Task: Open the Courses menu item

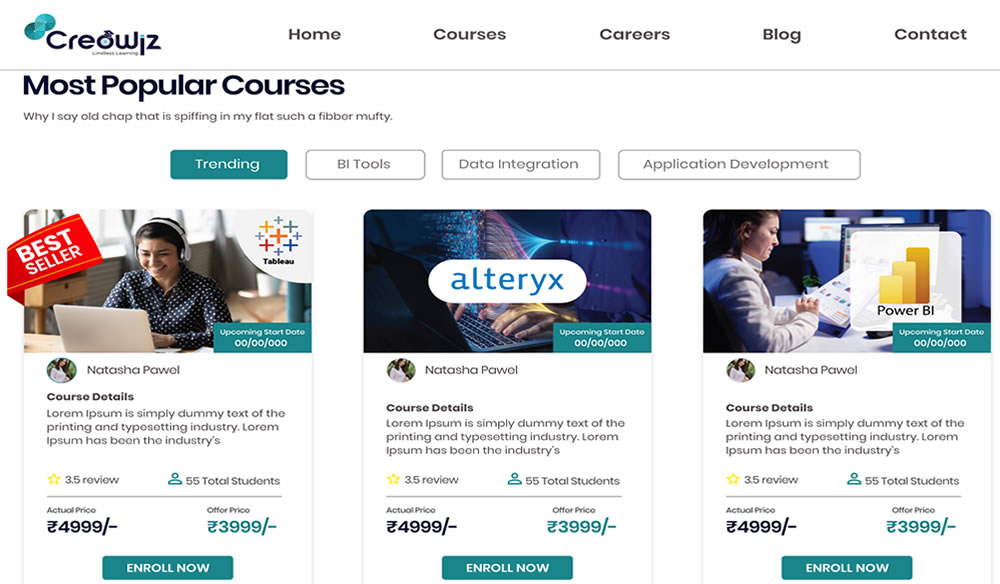Action: coord(469,34)
